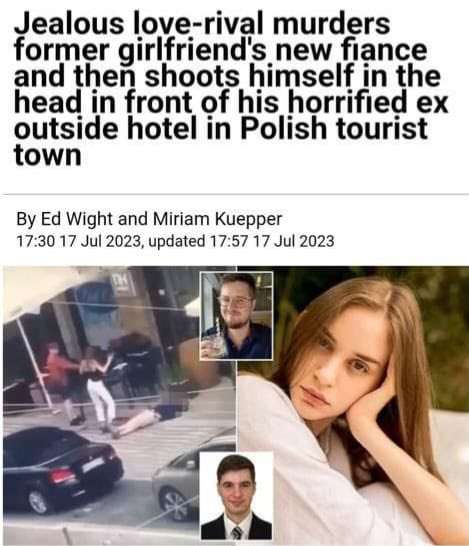The height and width of the screenshot is (546, 469).
Task: Click the striped tie in suit photo
Action: pyautogui.click(x=237, y=533)
